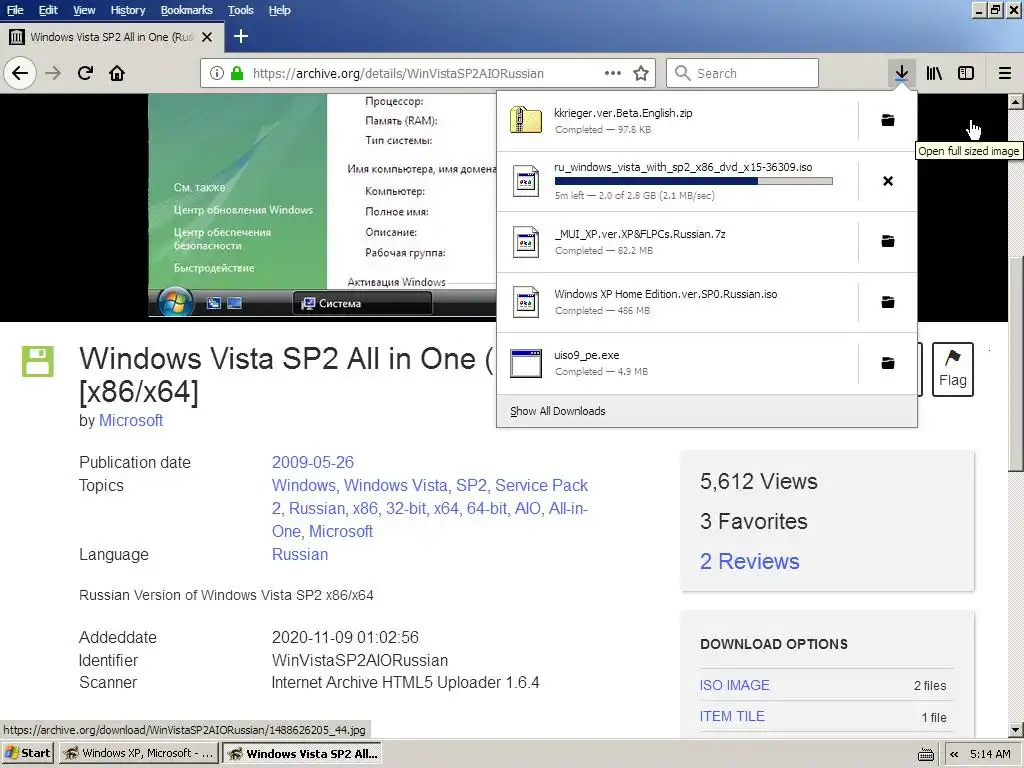The width and height of the screenshot is (1024, 768).
Task: Open the File menu
Action: pos(15,10)
